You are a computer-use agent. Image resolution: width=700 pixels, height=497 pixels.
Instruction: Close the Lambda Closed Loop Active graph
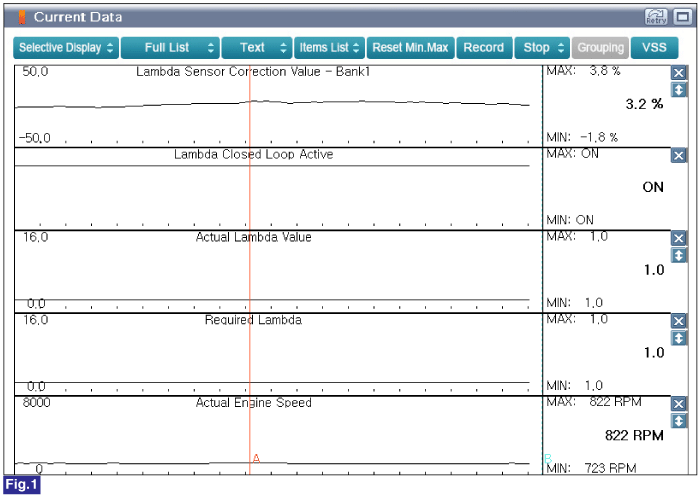(x=679, y=155)
